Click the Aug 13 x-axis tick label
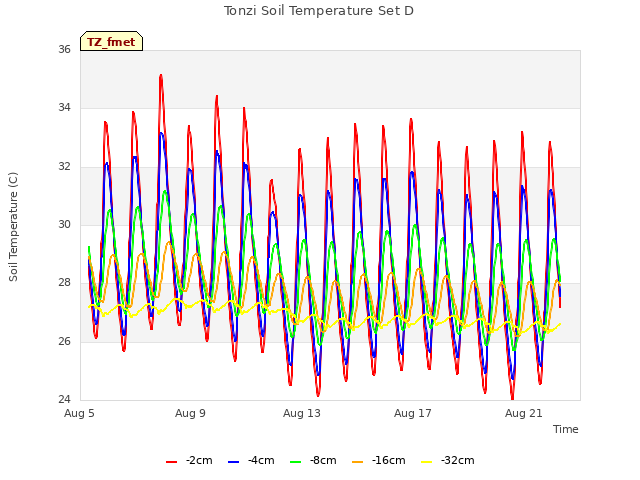 302,413
